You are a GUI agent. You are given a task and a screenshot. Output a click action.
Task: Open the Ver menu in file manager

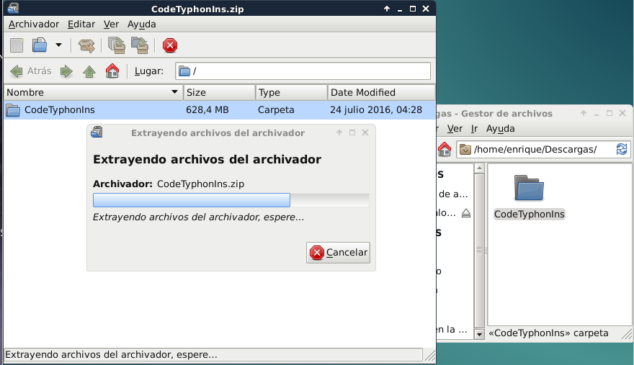tap(454, 129)
